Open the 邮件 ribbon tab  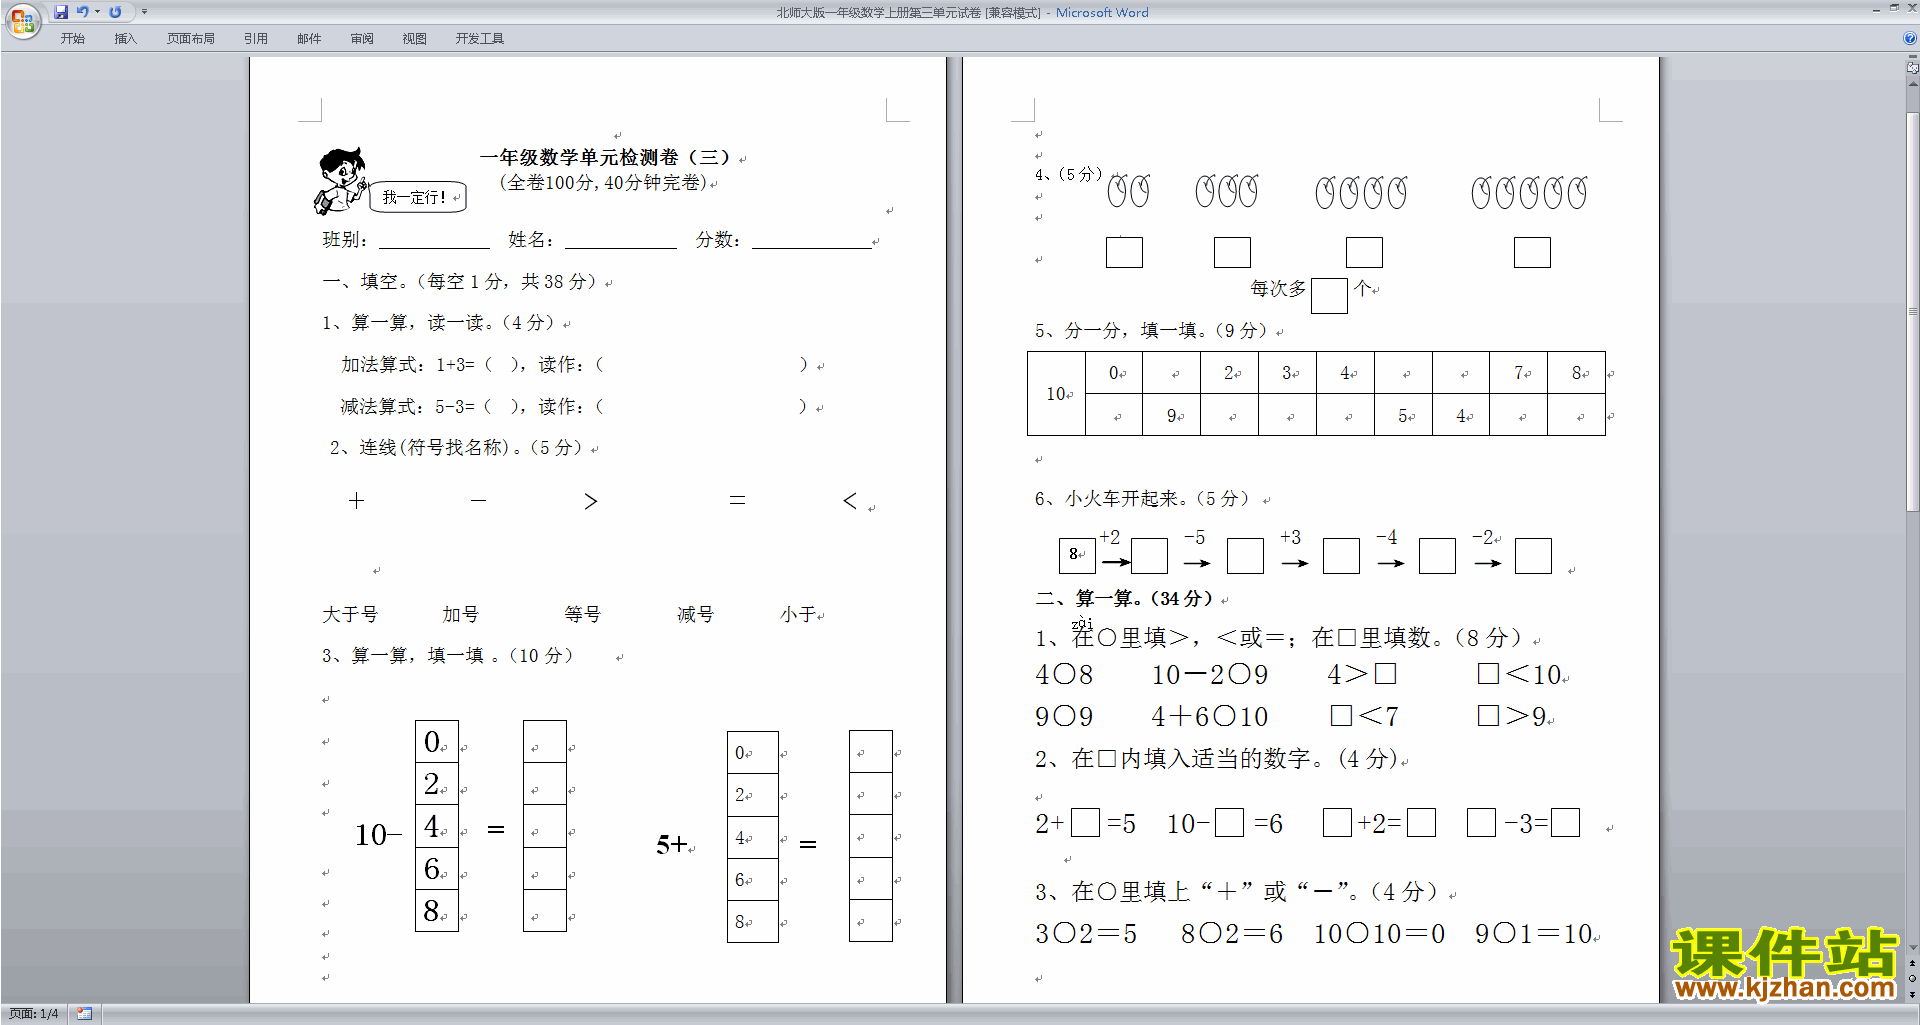pyautogui.click(x=309, y=39)
